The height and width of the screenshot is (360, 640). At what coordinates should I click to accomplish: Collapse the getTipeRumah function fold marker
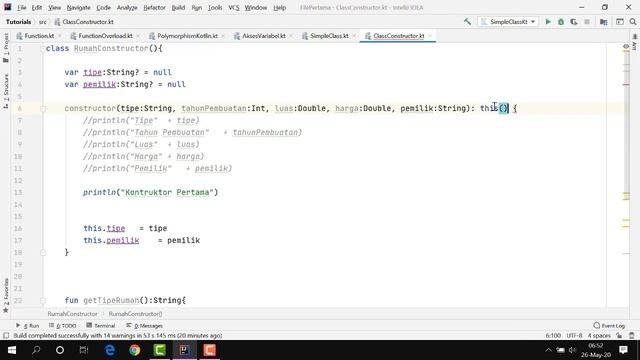pyautogui.click(x=43, y=300)
